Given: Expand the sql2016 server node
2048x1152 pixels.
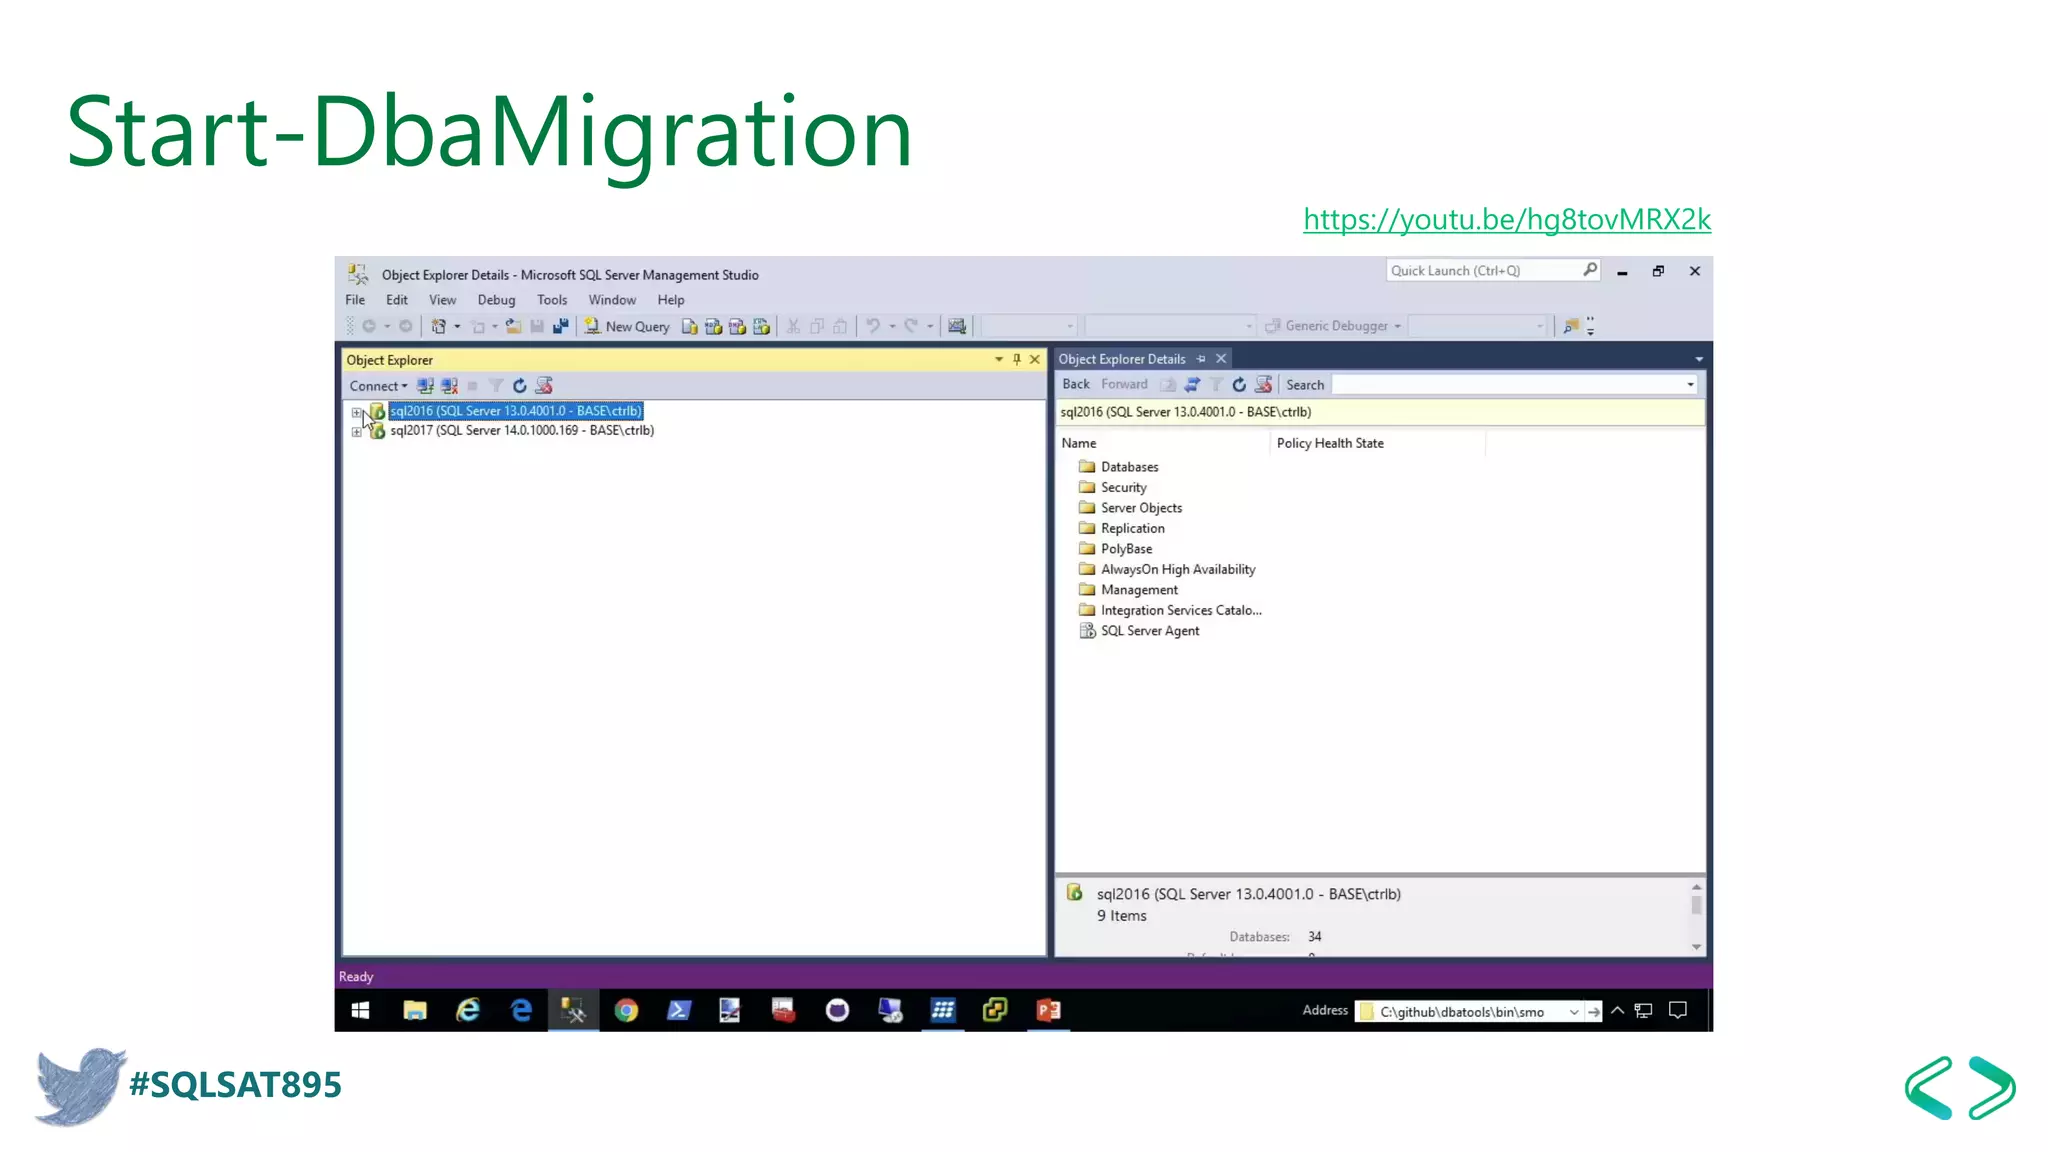Looking at the screenshot, I should point(356,412).
